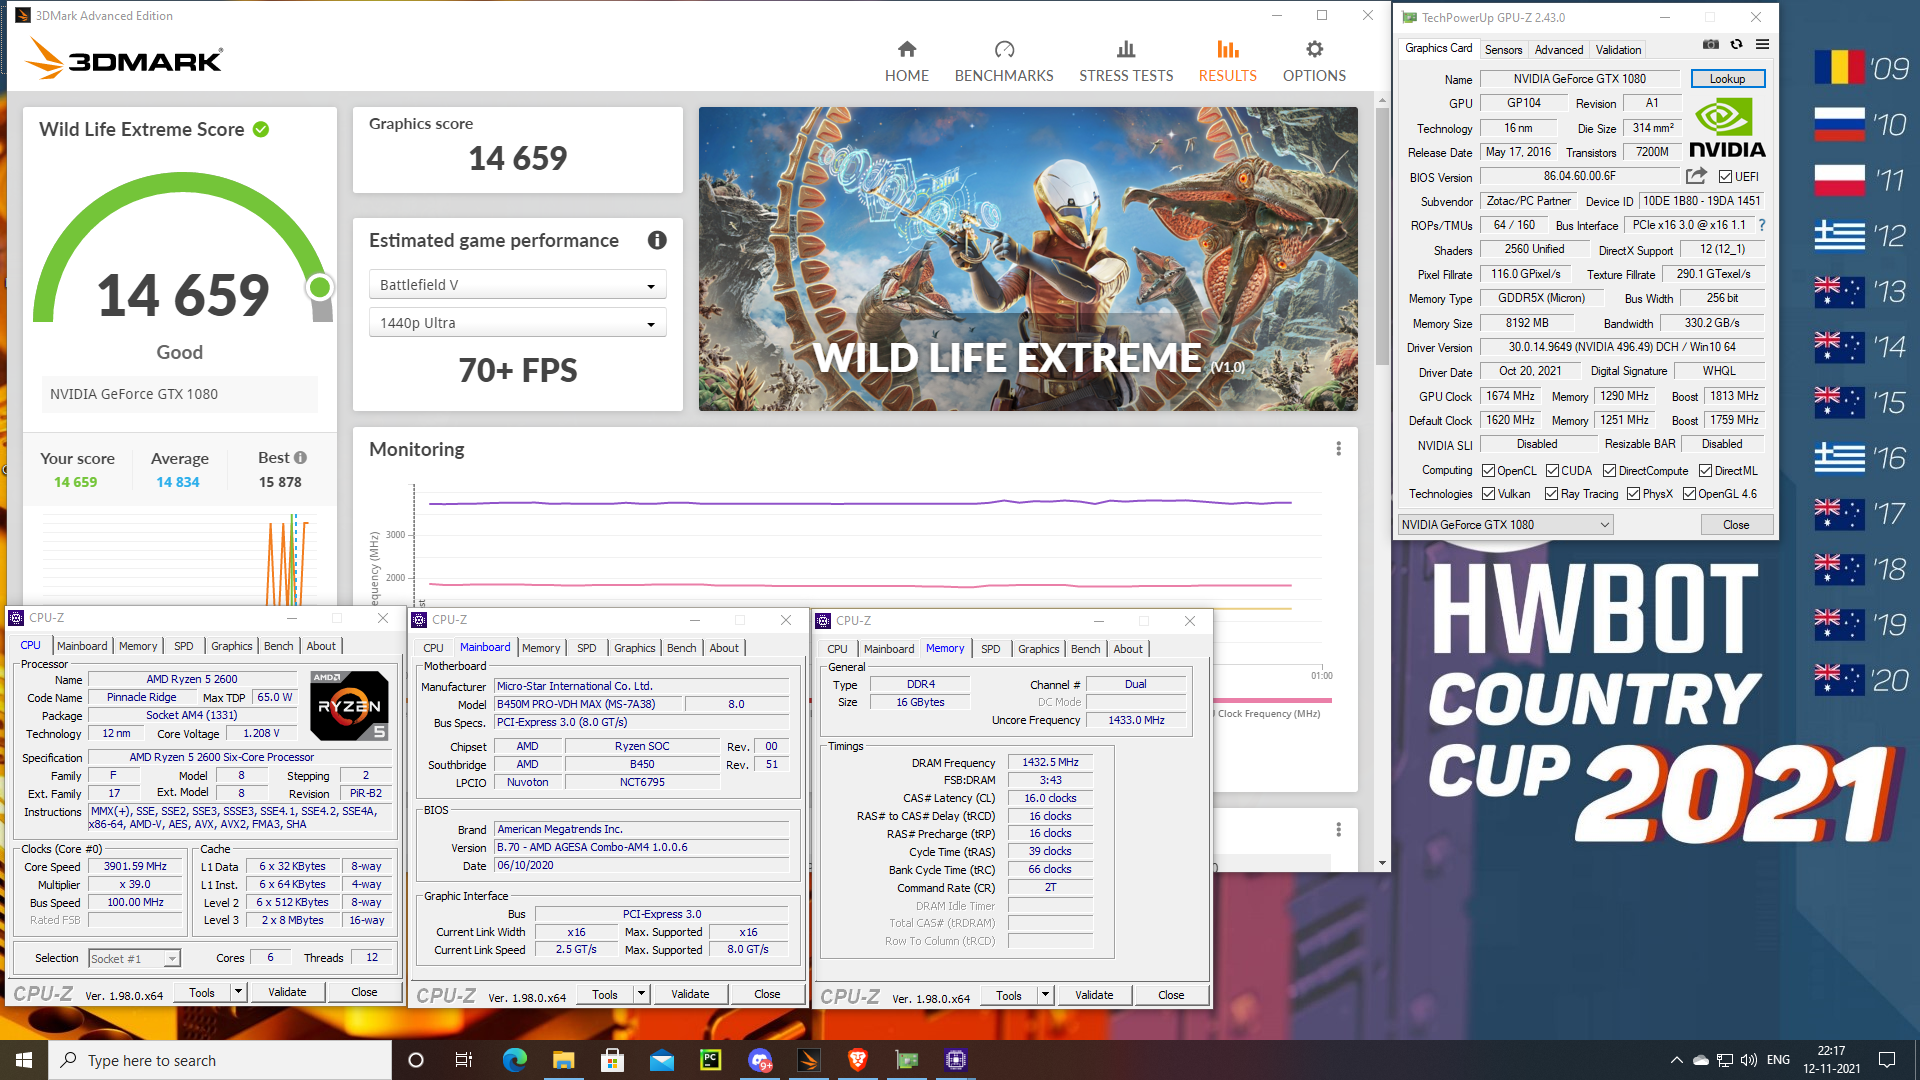Image resolution: width=1920 pixels, height=1080 pixels.
Task: Open Microsoft Store from taskbar
Action: click(612, 1060)
